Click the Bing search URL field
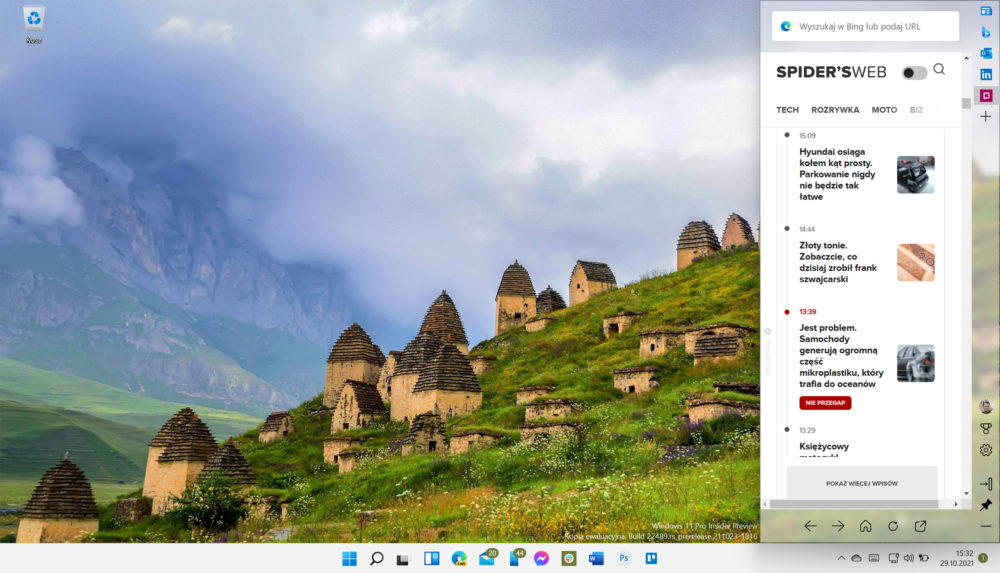 click(x=865, y=27)
